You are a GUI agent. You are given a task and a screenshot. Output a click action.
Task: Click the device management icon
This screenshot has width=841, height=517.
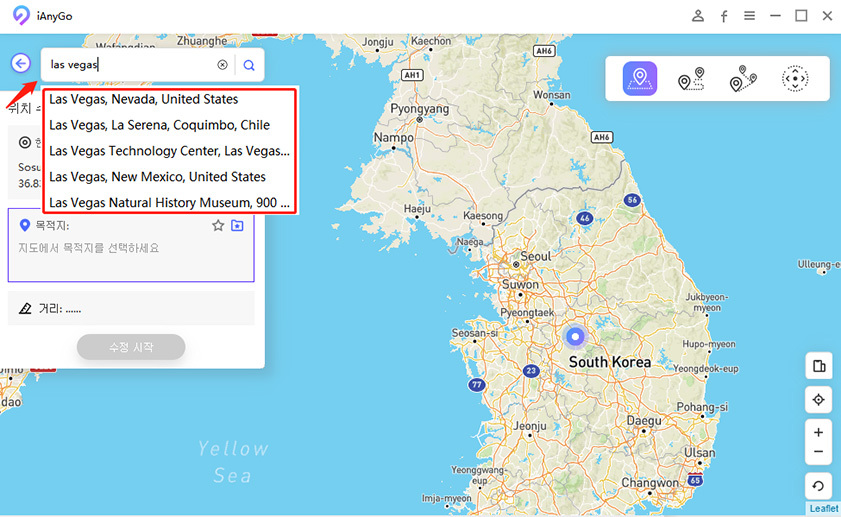click(818, 366)
